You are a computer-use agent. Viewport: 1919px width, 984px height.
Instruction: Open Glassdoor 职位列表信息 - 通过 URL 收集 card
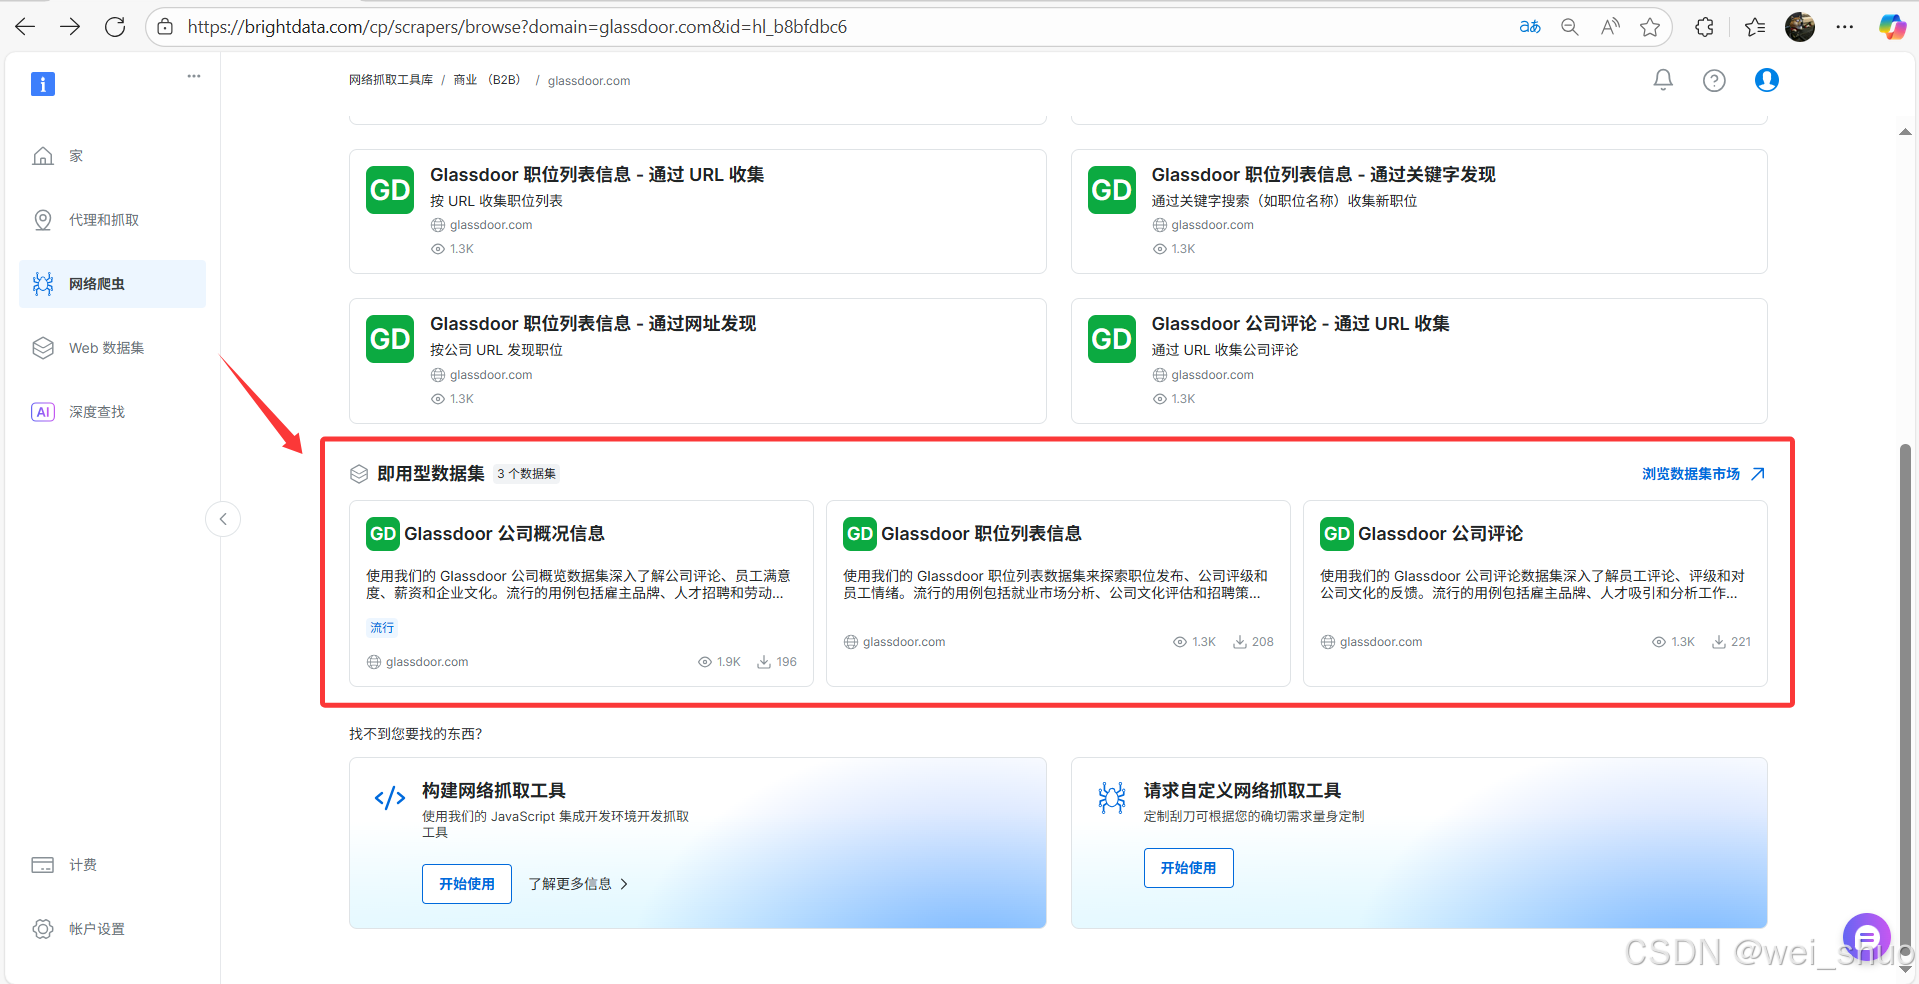point(698,212)
